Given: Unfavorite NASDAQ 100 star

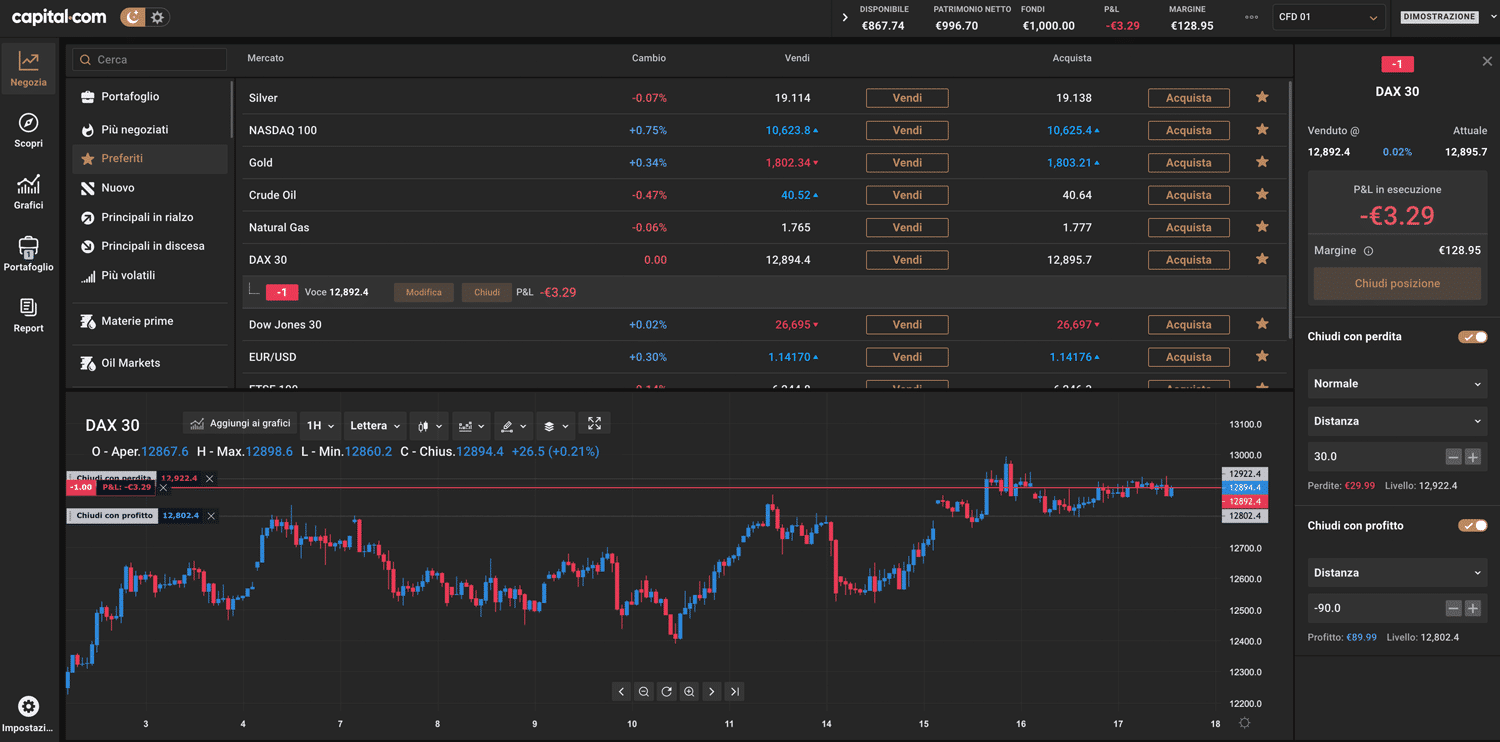Looking at the screenshot, I should click(1262, 130).
